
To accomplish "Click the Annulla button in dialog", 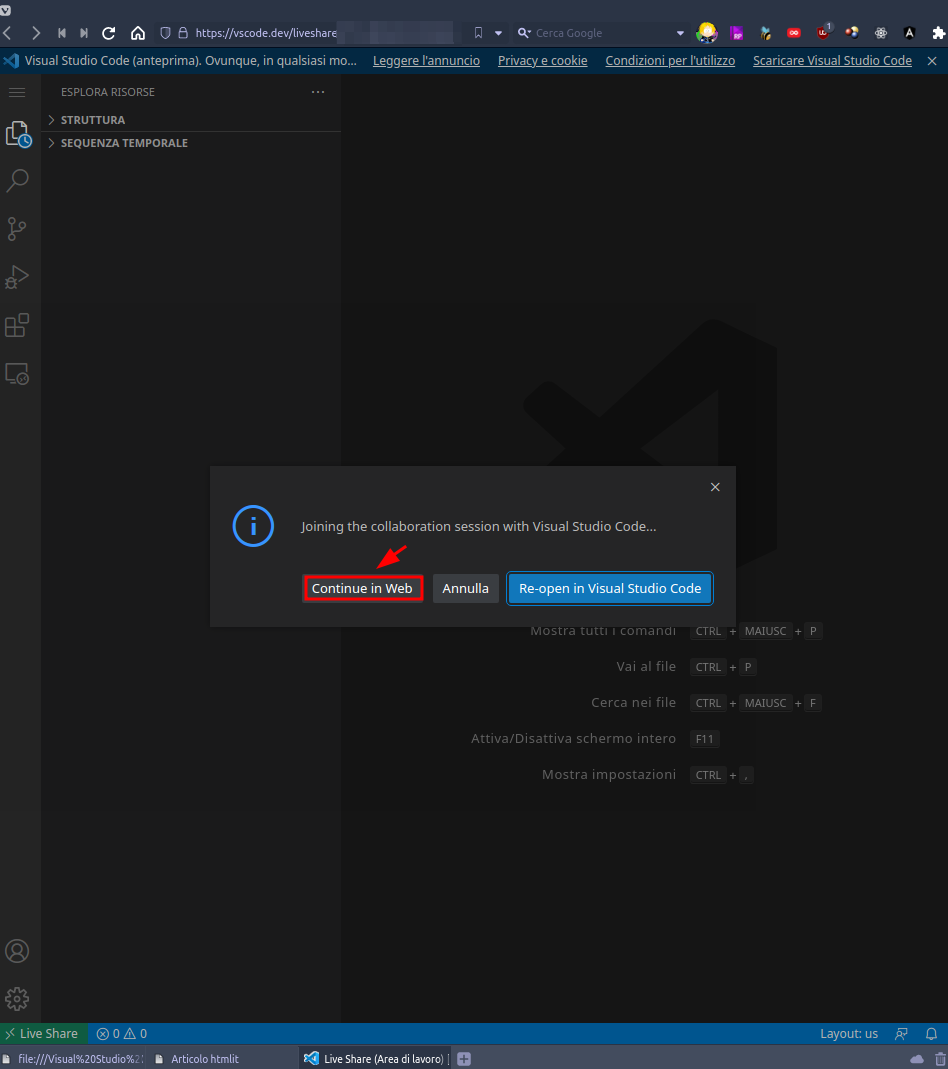I will 465,588.
